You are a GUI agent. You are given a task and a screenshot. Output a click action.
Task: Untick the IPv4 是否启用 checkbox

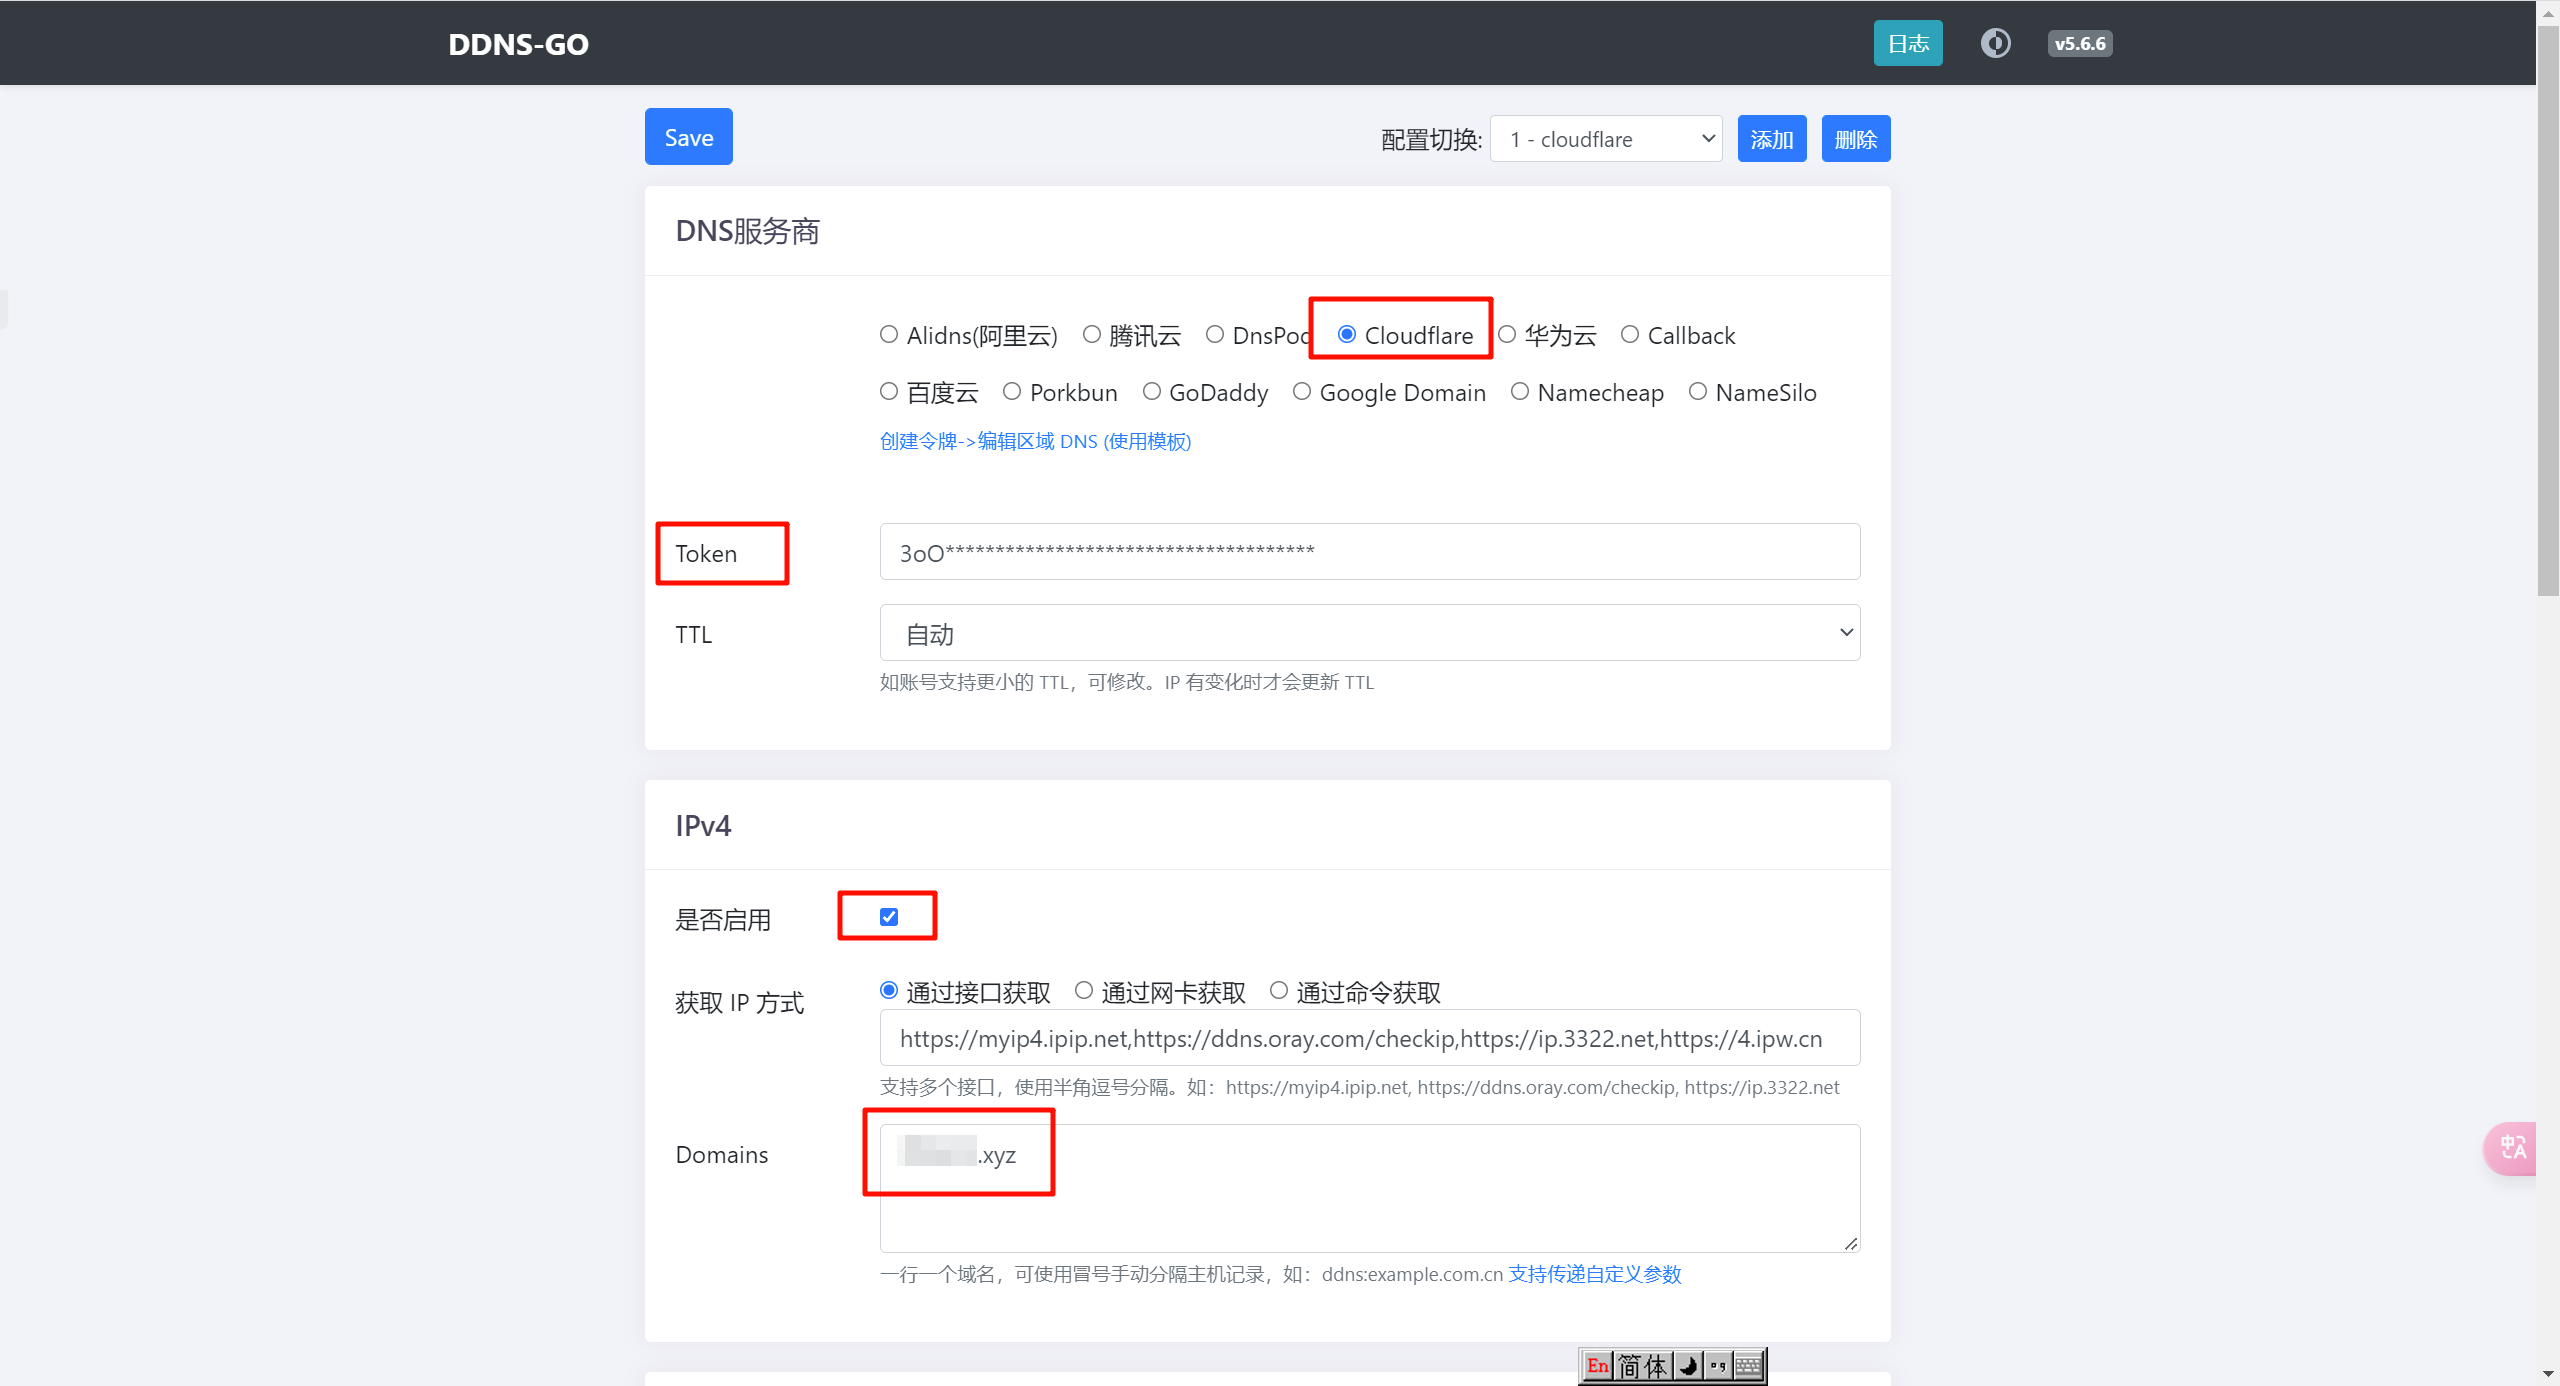click(x=889, y=917)
